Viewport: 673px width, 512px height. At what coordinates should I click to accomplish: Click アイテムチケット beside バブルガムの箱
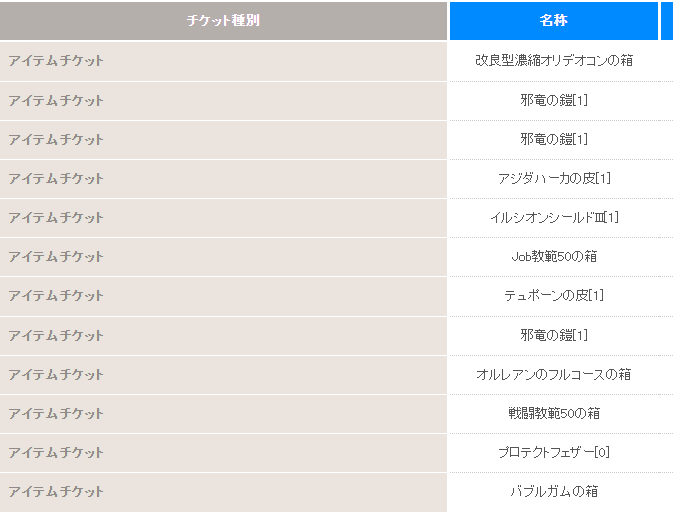[56, 491]
